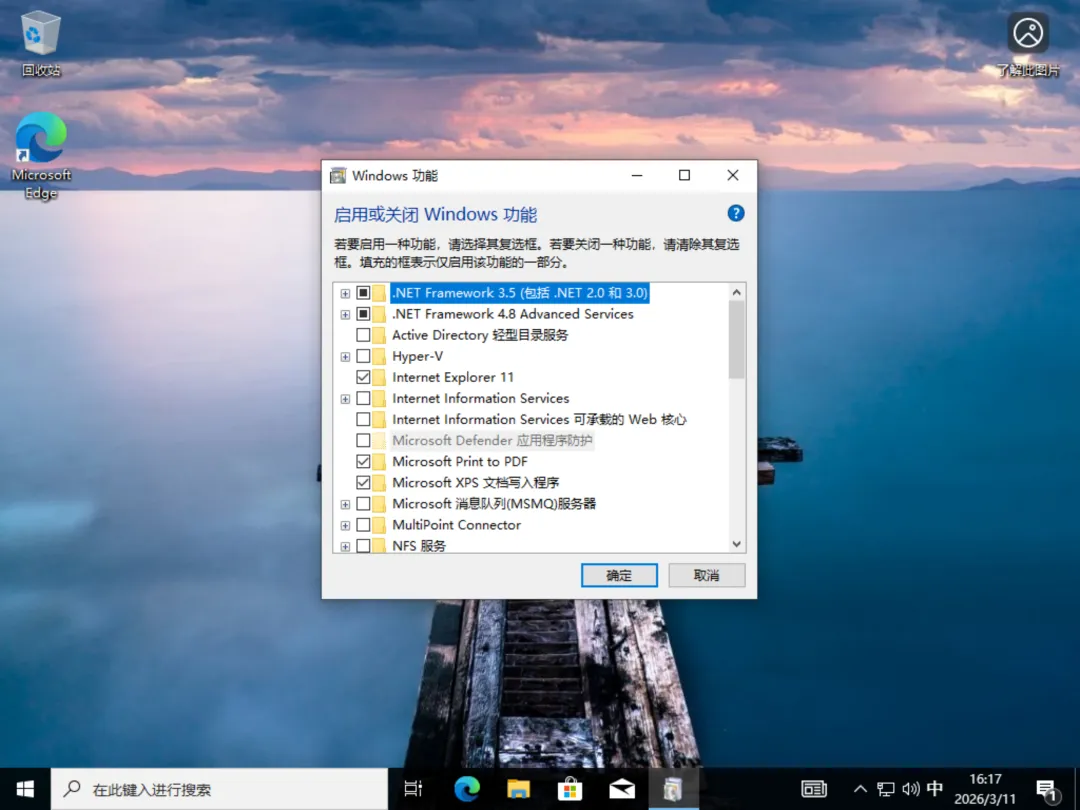Image resolution: width=1080 pixels, height=810 pixels.
Task: Click the network status tray icon
Action: click(x=886, y=789)
